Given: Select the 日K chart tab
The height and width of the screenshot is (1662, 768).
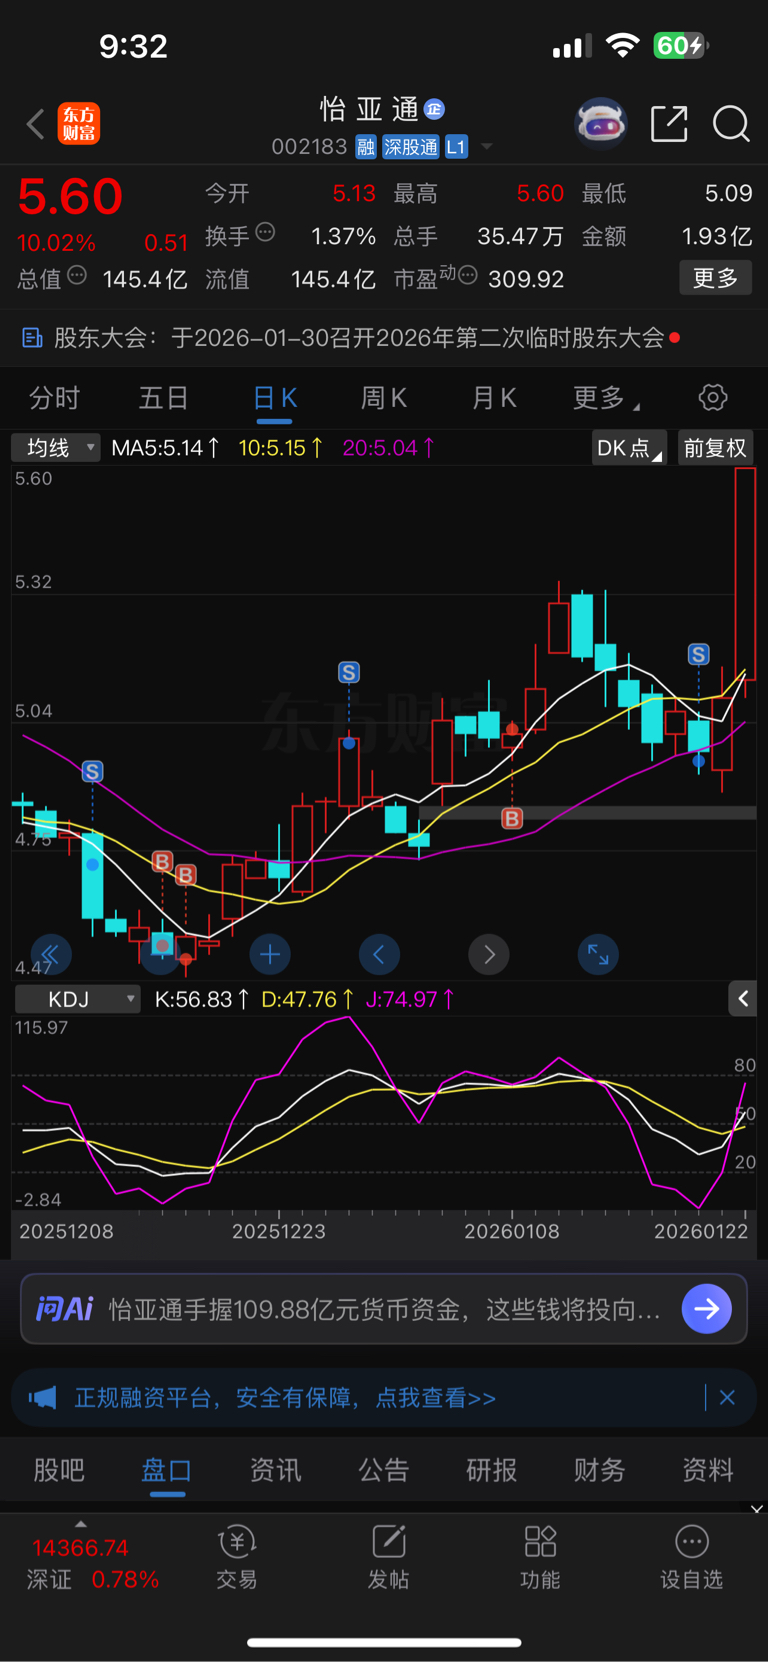Looking at the screenshot, I should coord(275,398).
